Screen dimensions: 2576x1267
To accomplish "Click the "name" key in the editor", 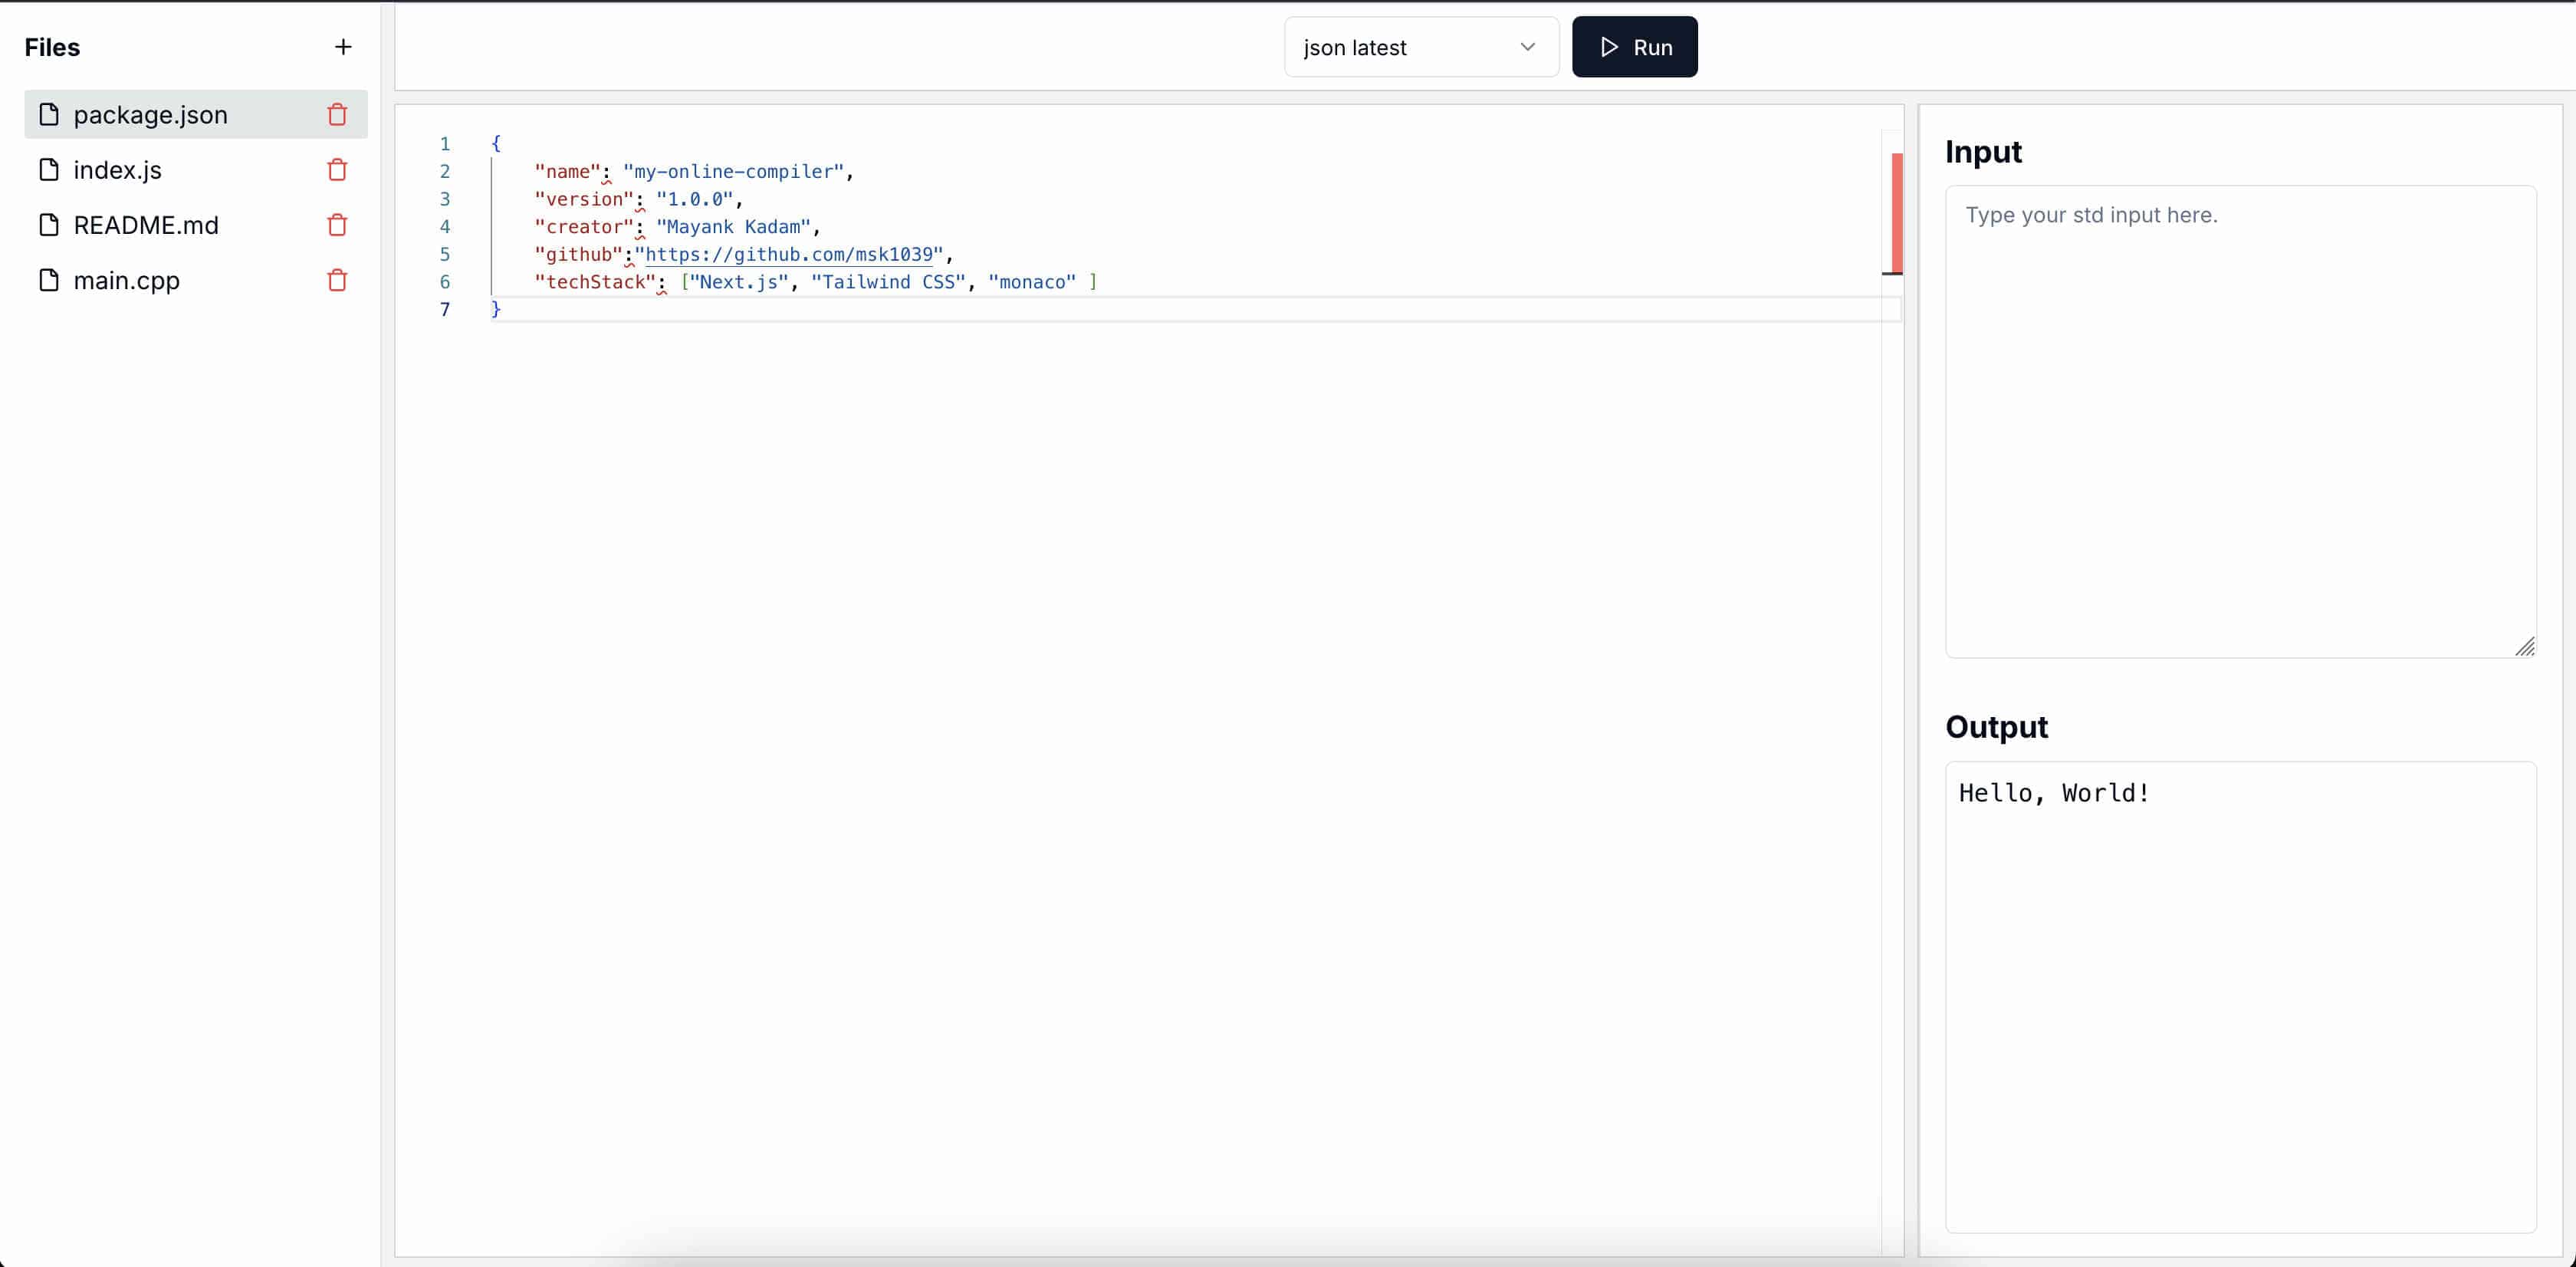I will point(567,171).
